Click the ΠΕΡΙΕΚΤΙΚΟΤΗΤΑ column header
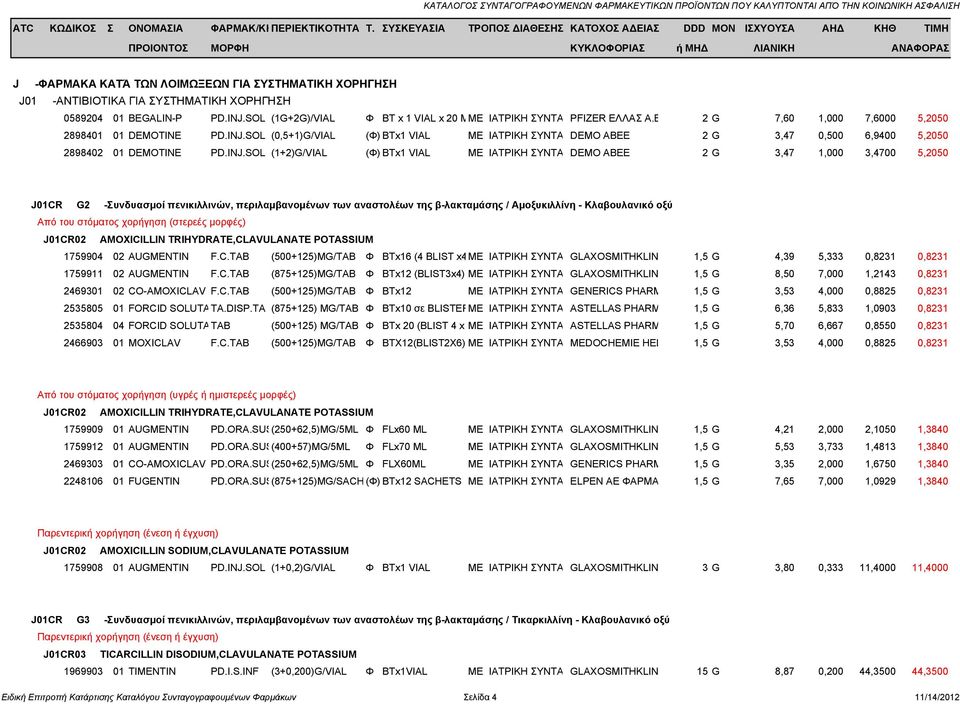This screenshot has width=960, height=704. tap(315, 28)
